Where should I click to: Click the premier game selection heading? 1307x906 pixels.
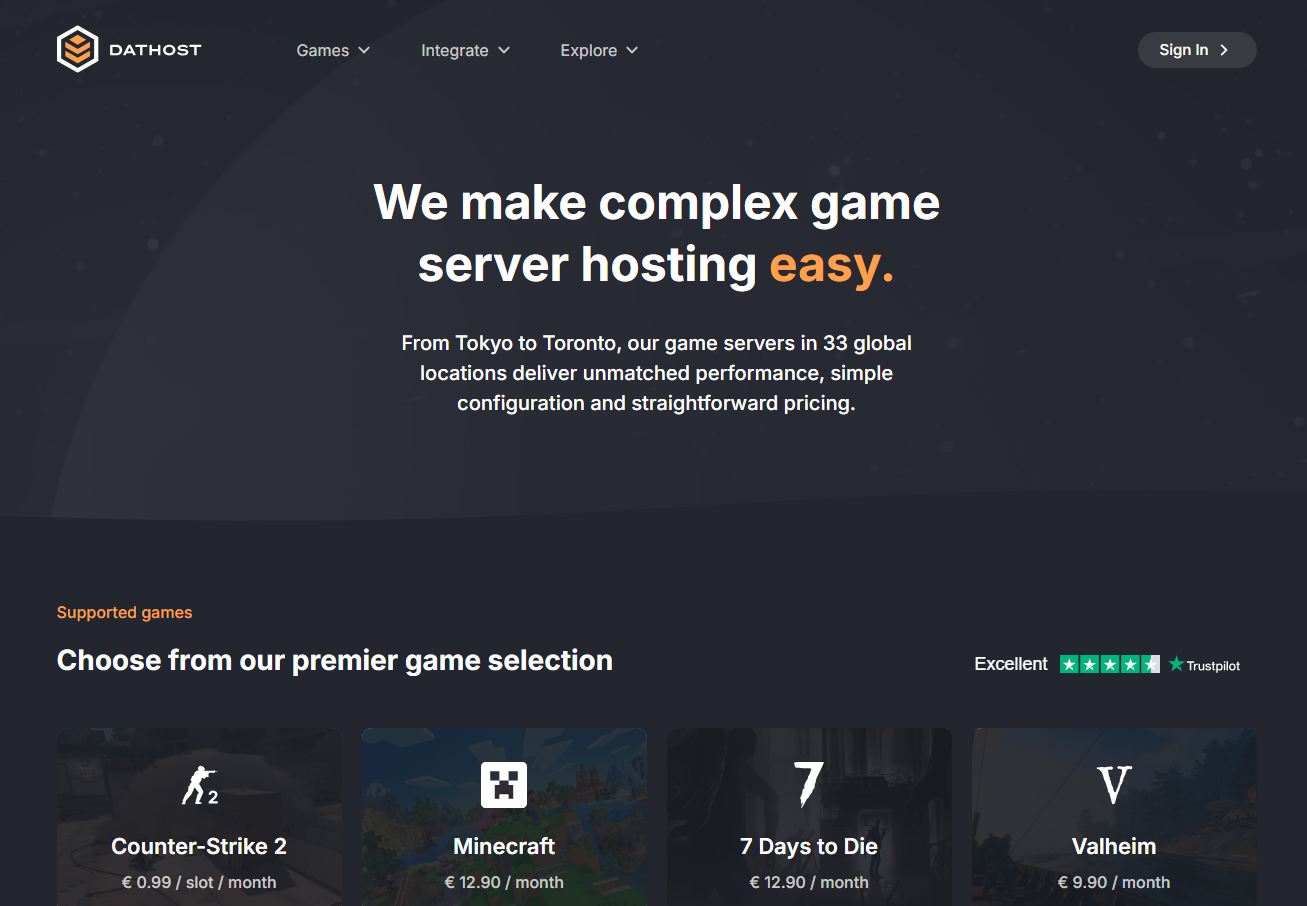(335, 660)
